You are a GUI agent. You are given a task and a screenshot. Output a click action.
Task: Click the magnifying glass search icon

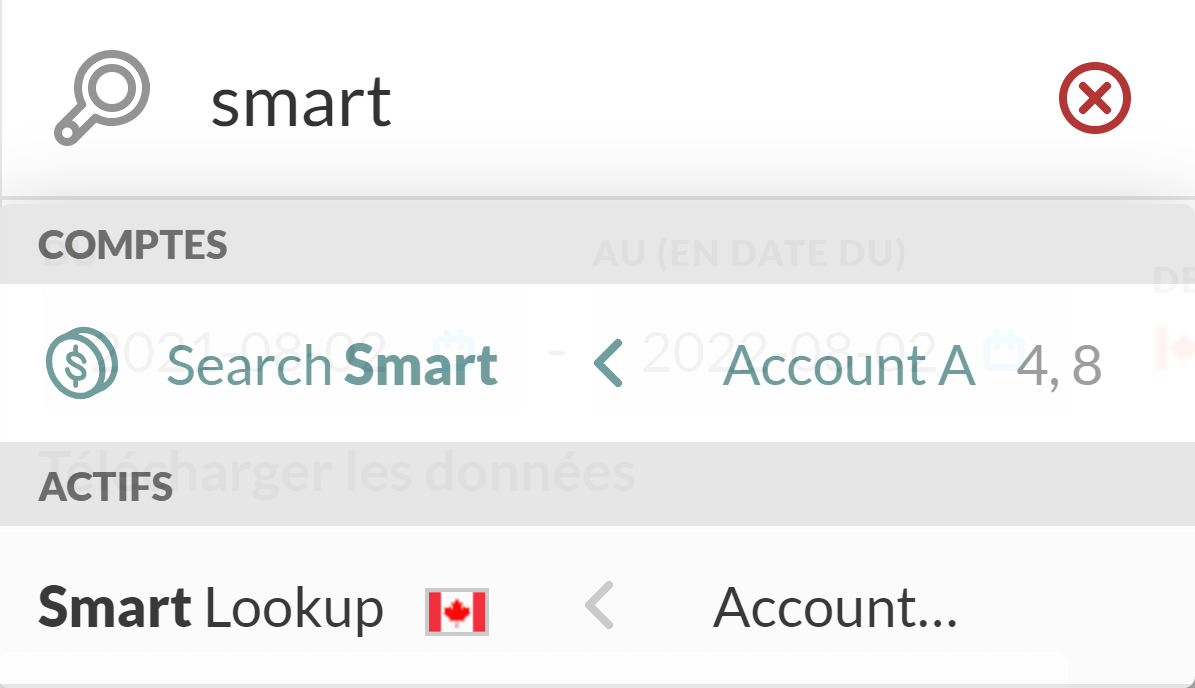coord(101,98)
